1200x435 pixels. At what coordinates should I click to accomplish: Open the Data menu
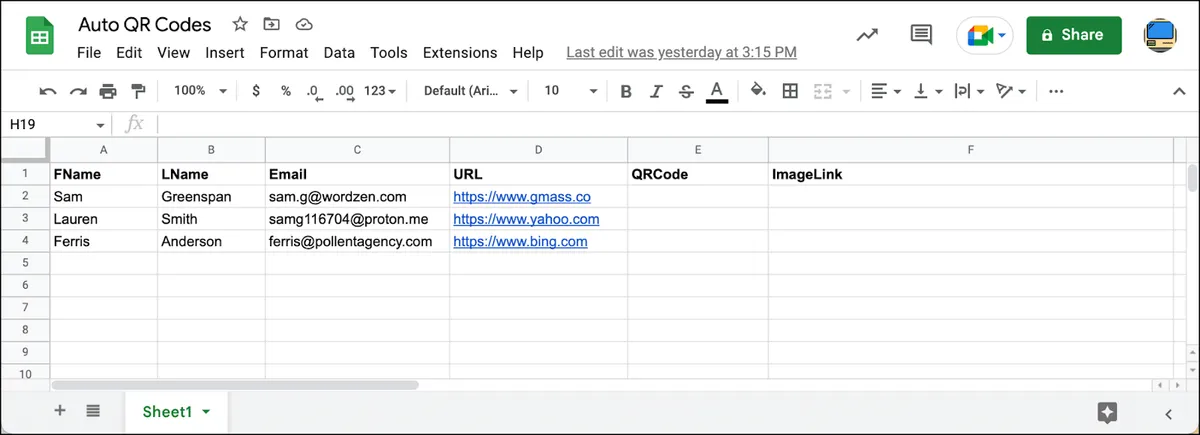point(339,53)
